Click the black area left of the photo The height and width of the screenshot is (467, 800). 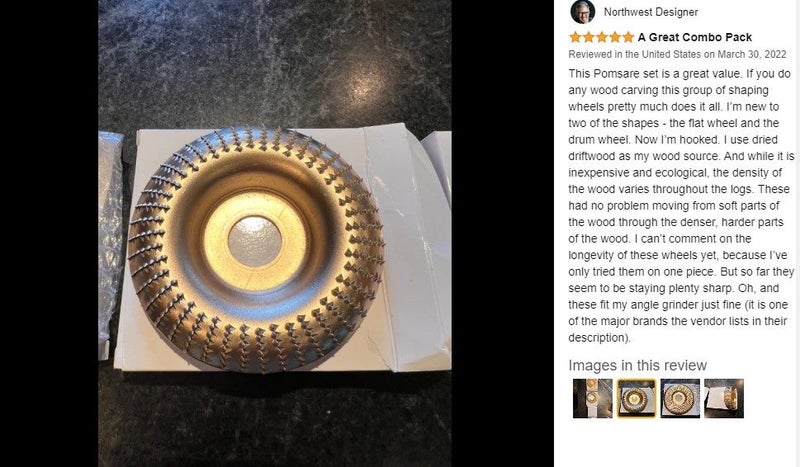pos(49,233)
